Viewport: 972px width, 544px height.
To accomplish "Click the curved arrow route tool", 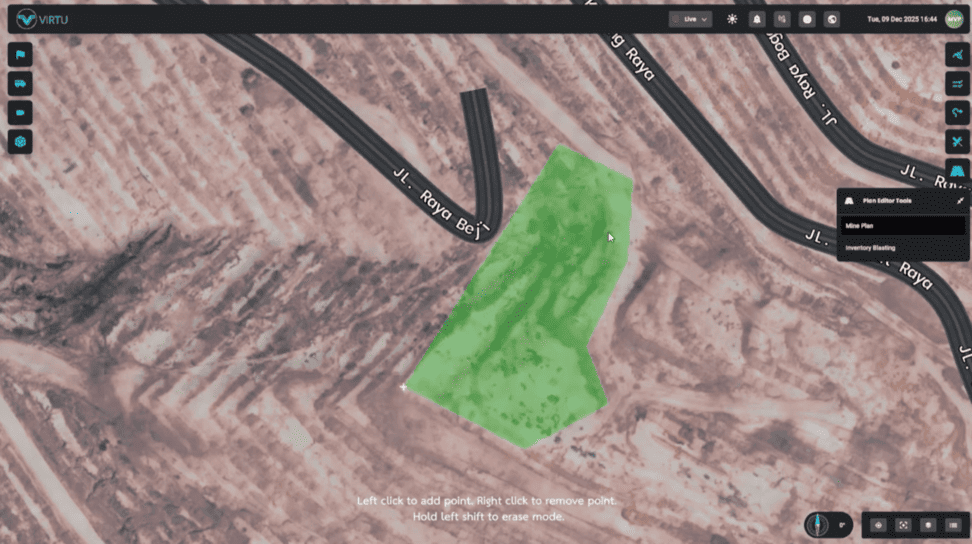I will pos(957,113).
